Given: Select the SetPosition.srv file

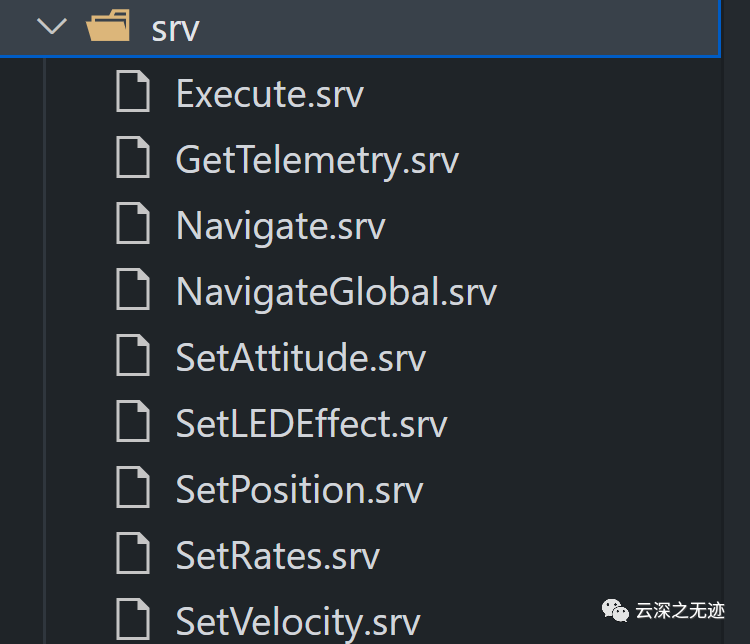Looking at the screenshot, I should (299, 490).
